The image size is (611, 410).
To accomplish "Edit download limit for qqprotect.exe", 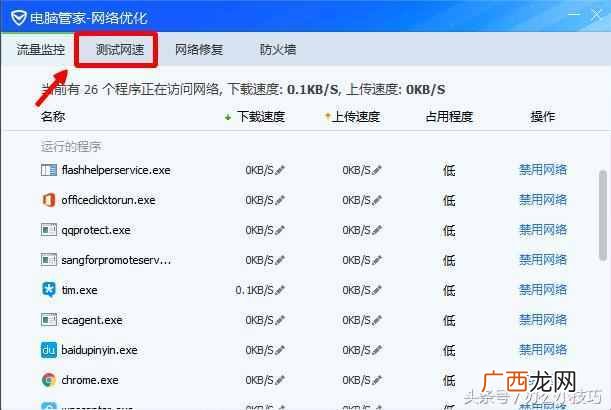I will 280,230.
